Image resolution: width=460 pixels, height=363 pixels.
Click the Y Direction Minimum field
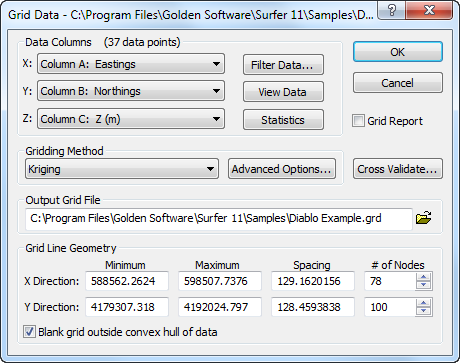(127, 307)
